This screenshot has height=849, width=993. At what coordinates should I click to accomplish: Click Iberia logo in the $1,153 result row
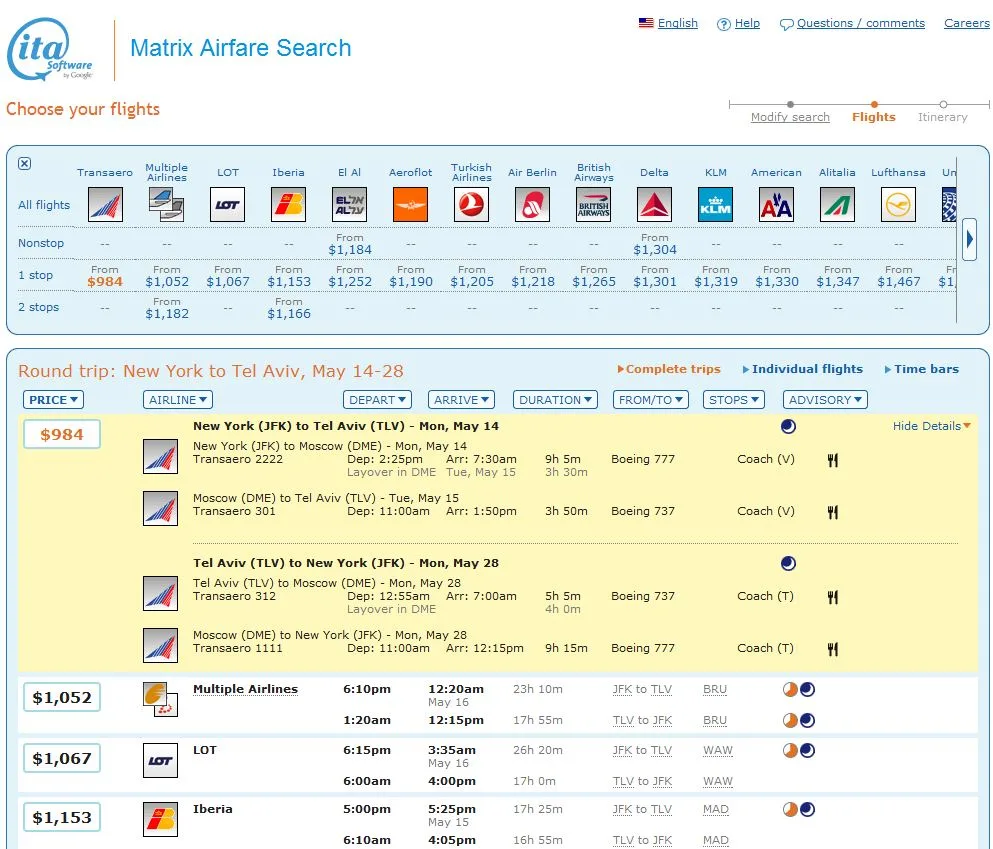click(160, 819)
